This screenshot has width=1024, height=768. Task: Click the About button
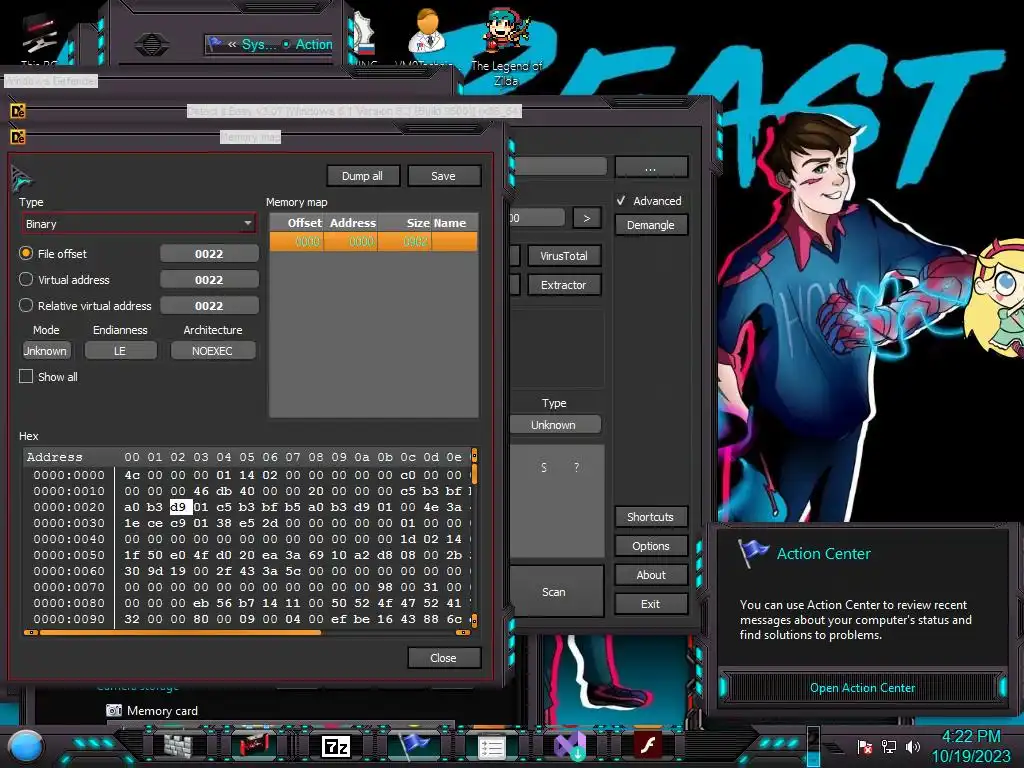650,575
